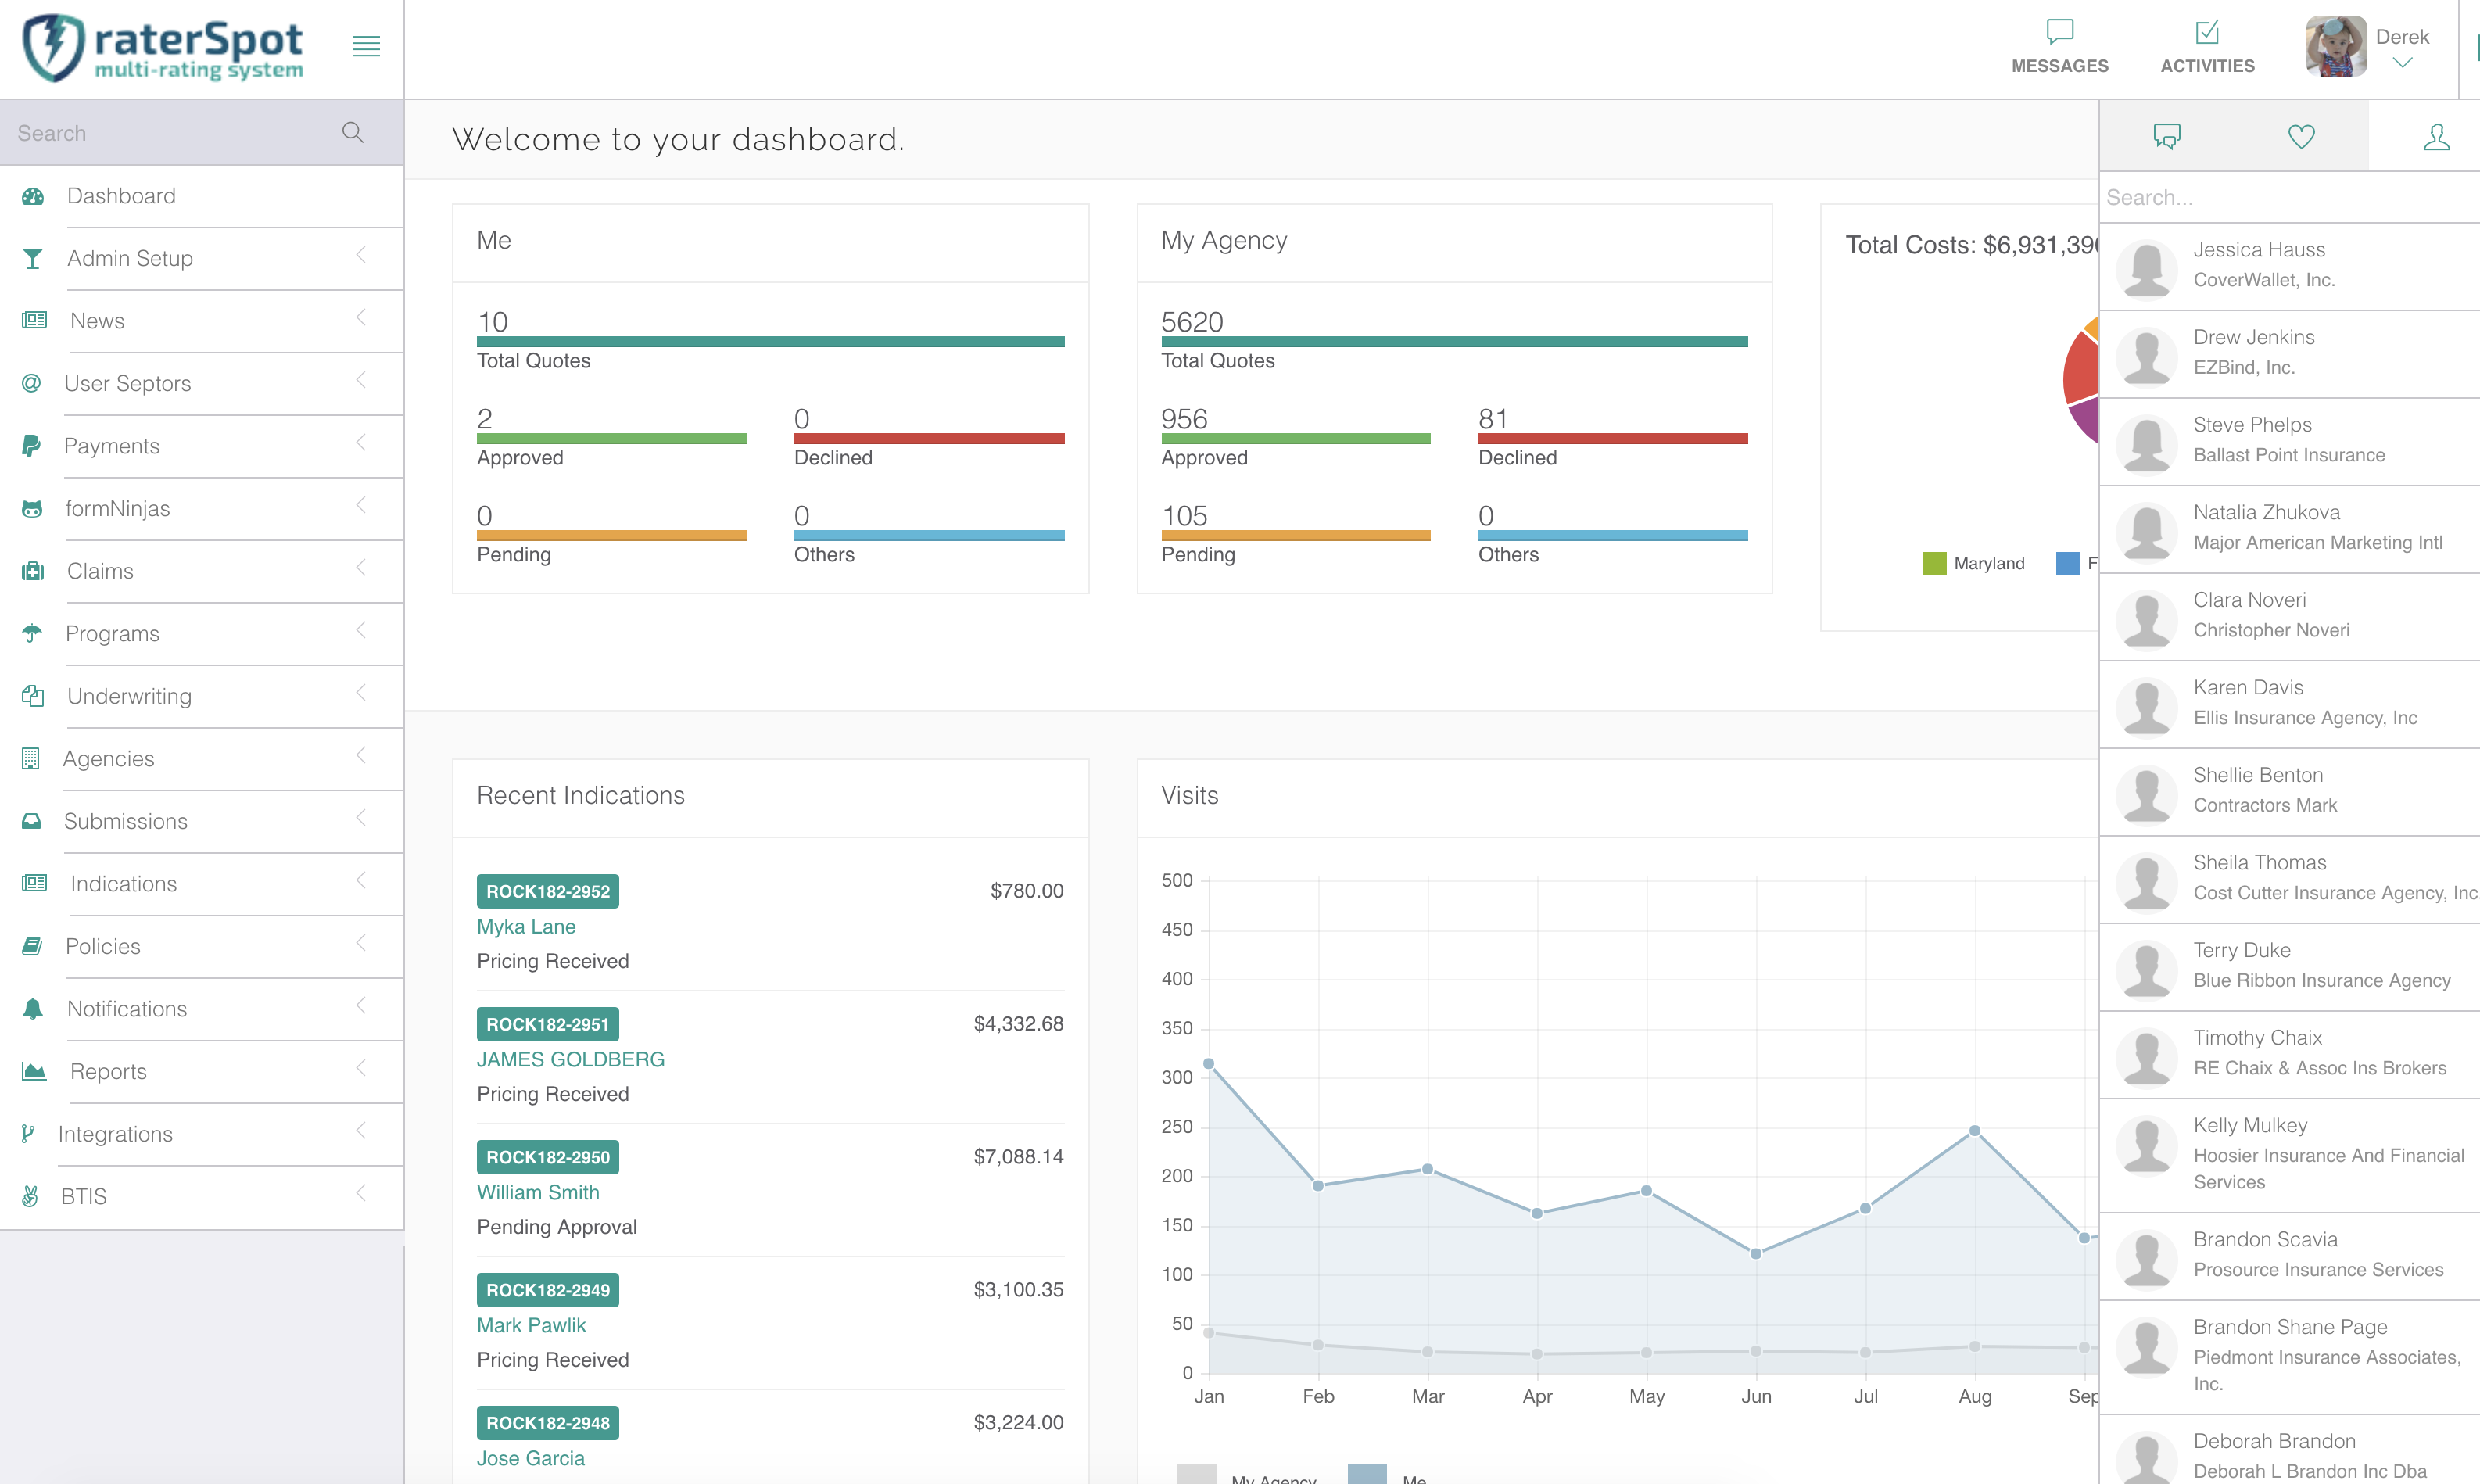Expand the Underwriting menu chevron
Viewport: 2480px width, 1484px height.
[x=361, y=693]
